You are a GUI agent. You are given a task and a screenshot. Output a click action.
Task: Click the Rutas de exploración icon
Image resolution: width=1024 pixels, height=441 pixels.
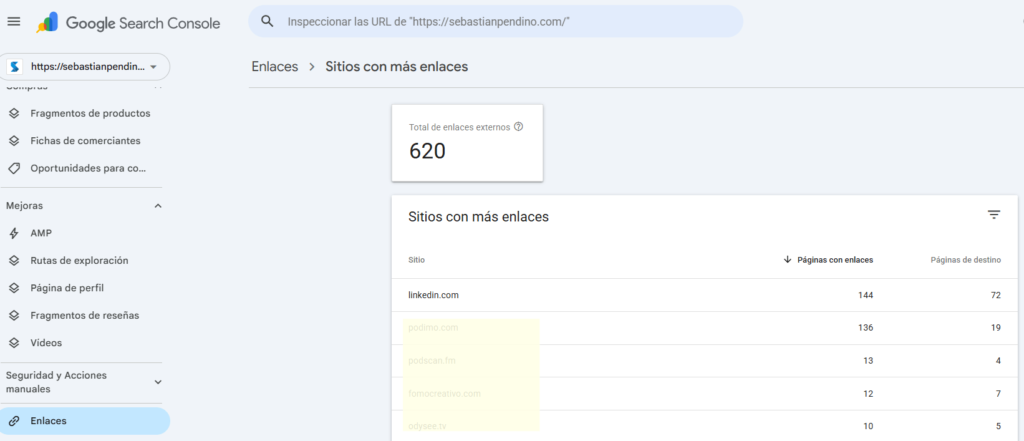(14, 261)
